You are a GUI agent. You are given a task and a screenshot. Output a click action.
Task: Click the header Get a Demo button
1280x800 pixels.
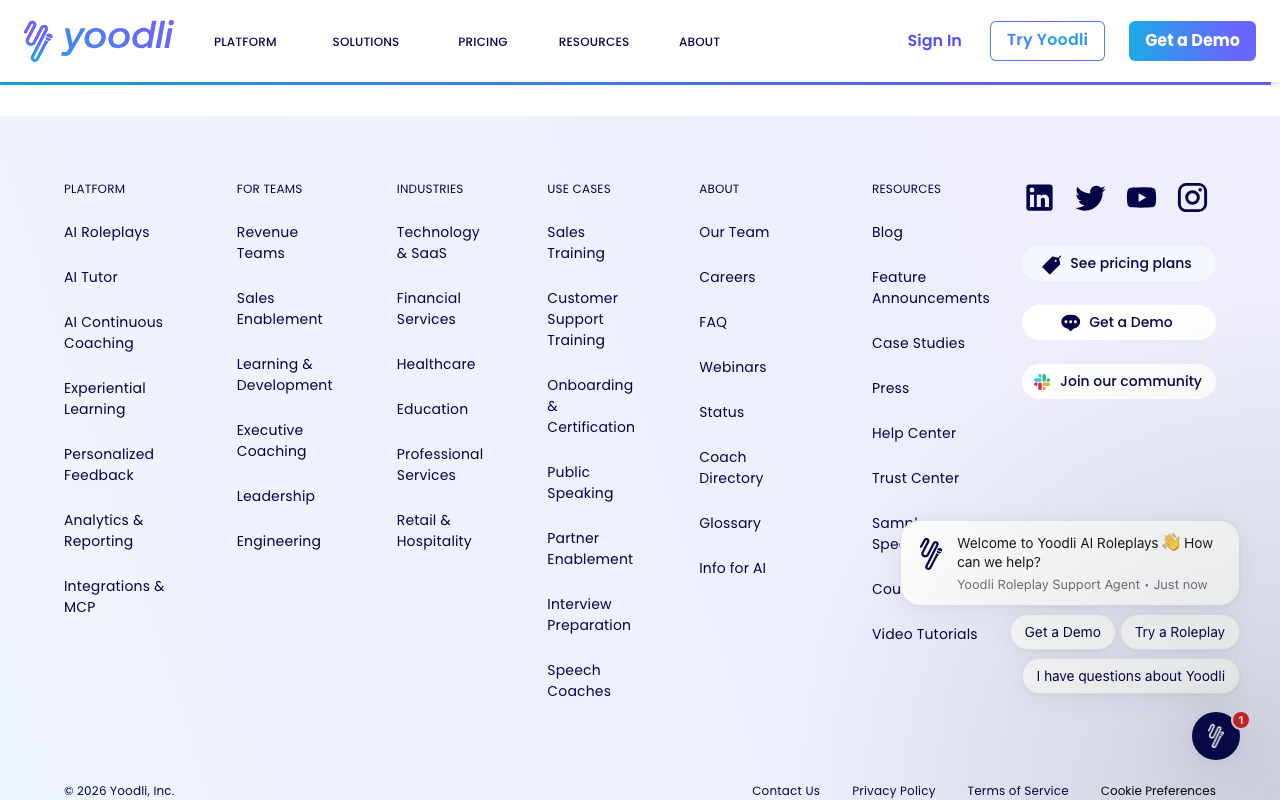[1192, 41]
